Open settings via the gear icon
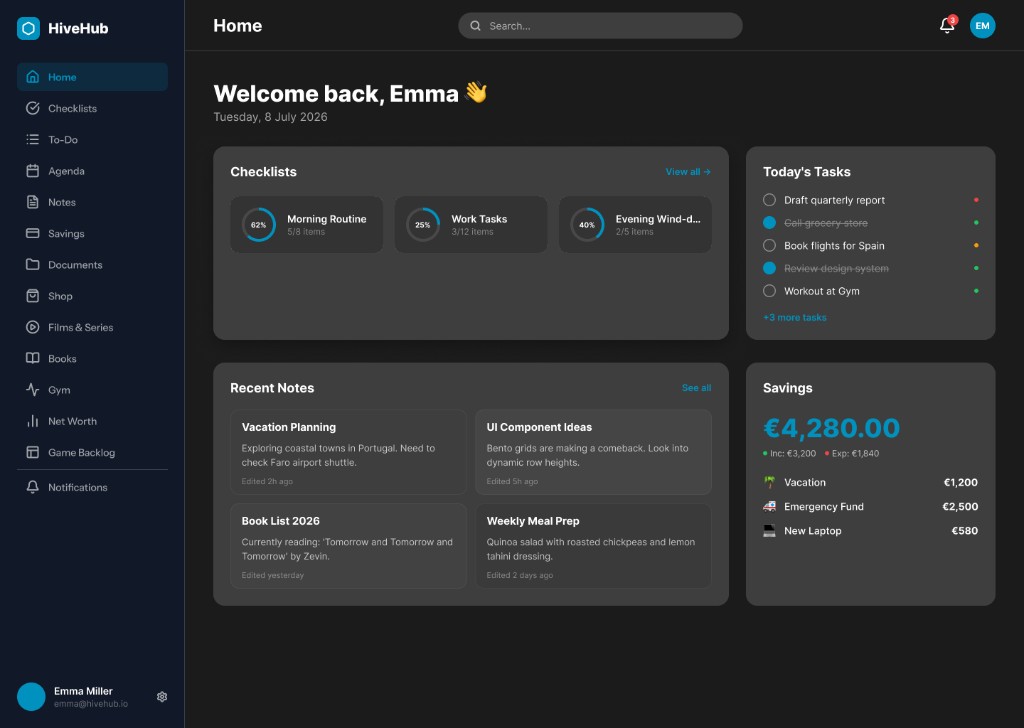This screenshot has height=728, width=1024. click(162, 697)
